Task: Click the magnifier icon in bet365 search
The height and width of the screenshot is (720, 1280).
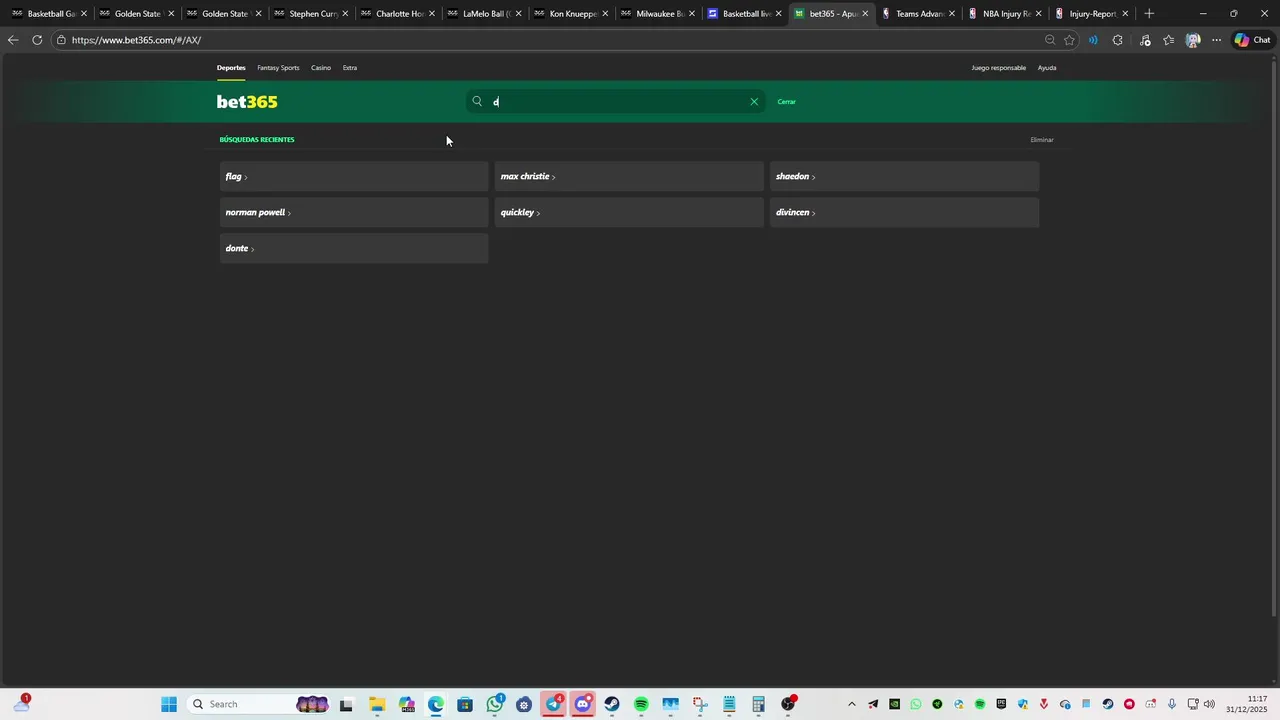Action: tap(477, 101)
